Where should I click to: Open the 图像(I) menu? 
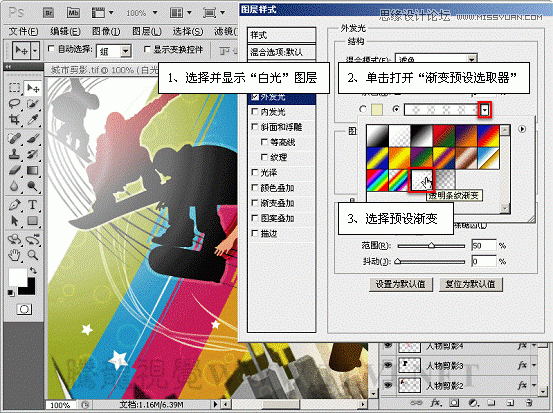click(106, 32)
